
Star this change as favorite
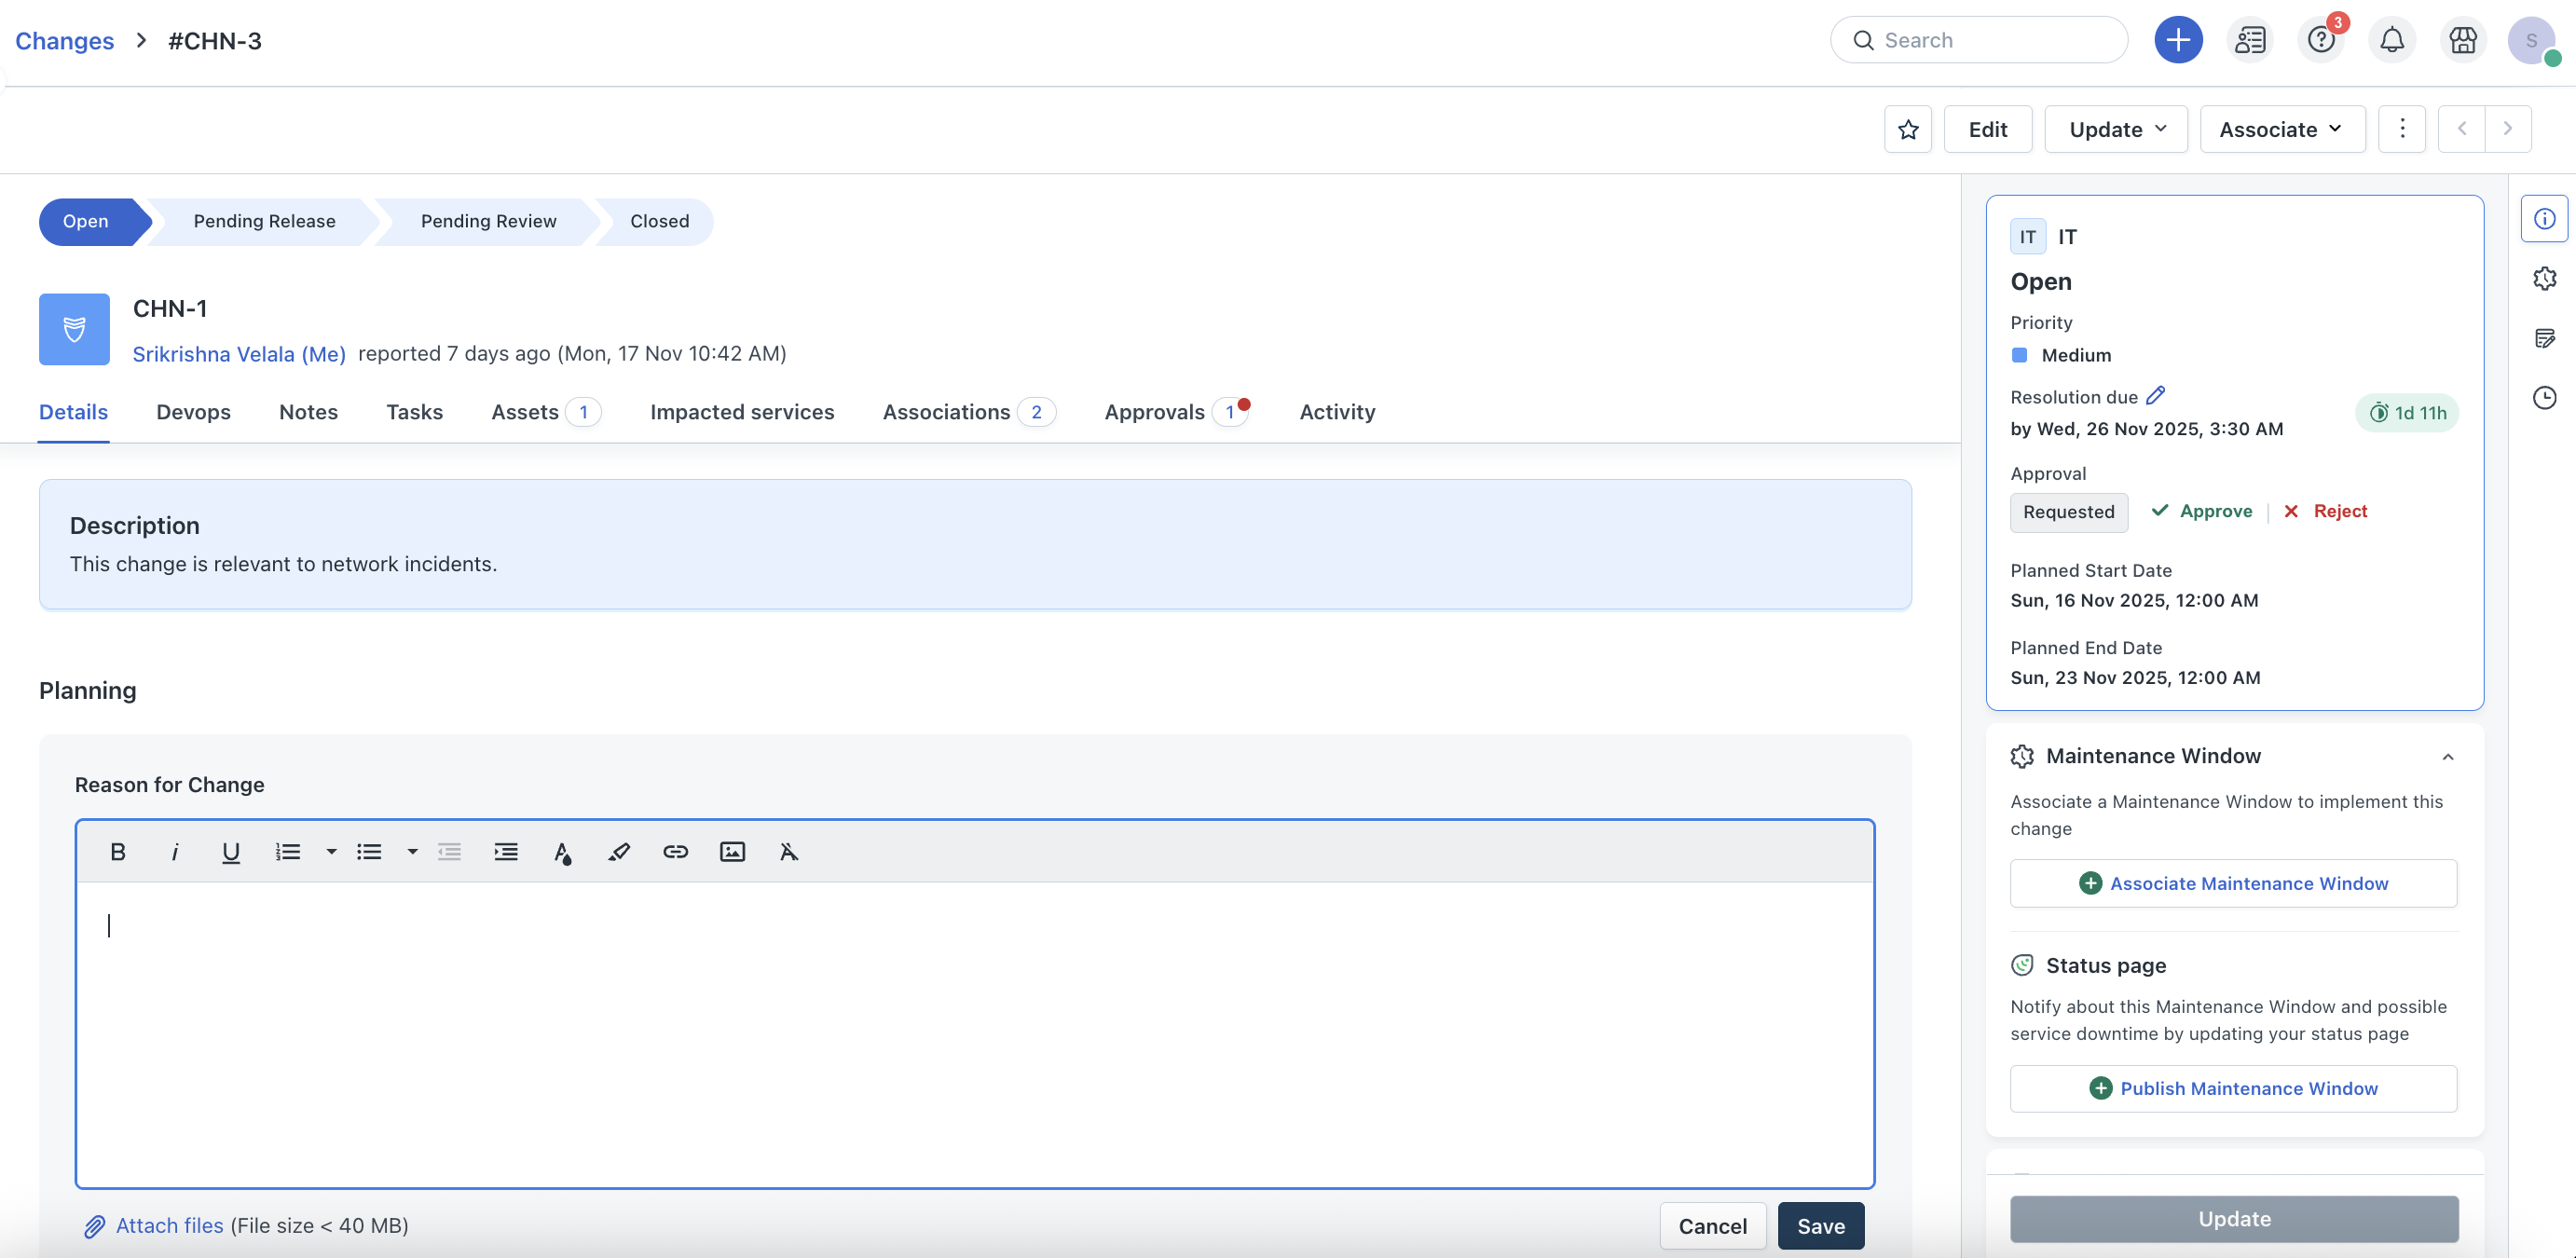[x=1908, y=129]
